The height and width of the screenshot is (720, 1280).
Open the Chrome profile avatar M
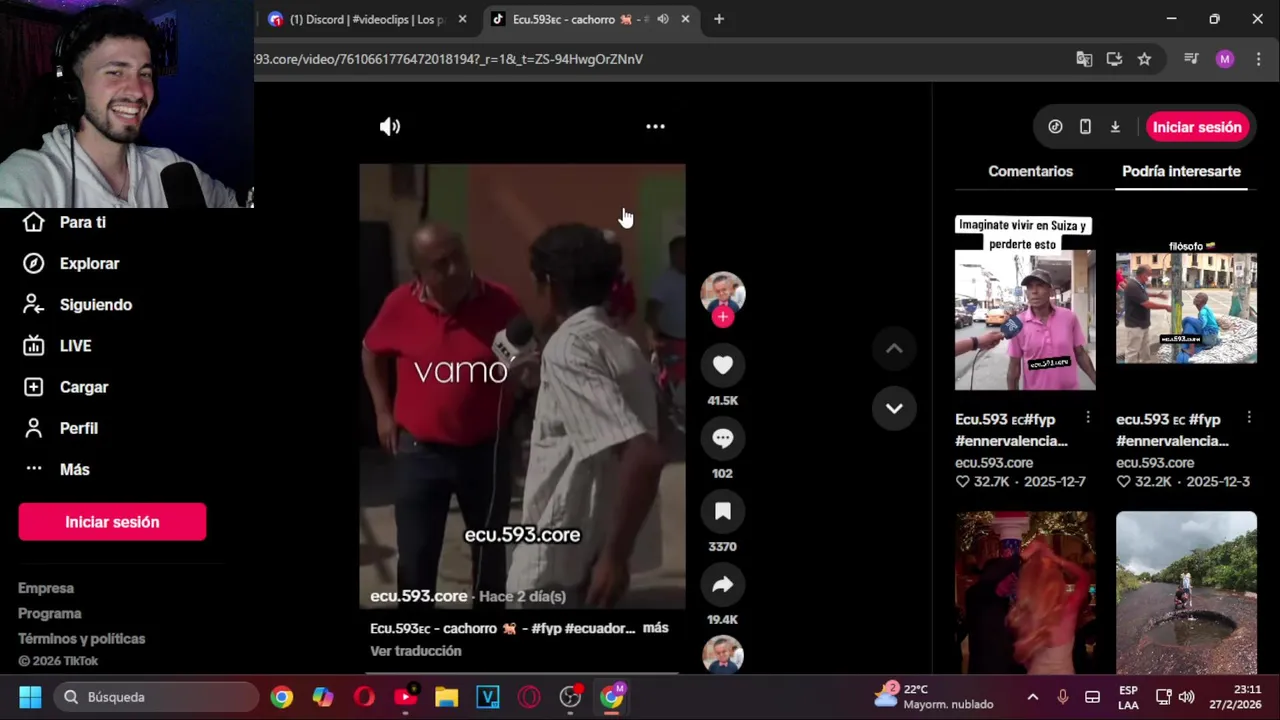(x=1225, y=59)
